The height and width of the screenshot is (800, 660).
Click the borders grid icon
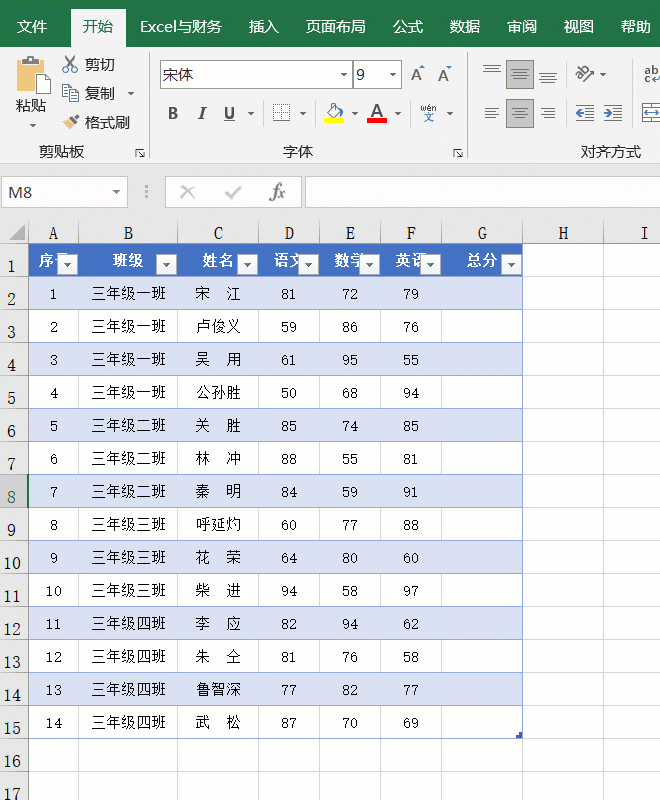pyautogui.click(x=282, y=113)
